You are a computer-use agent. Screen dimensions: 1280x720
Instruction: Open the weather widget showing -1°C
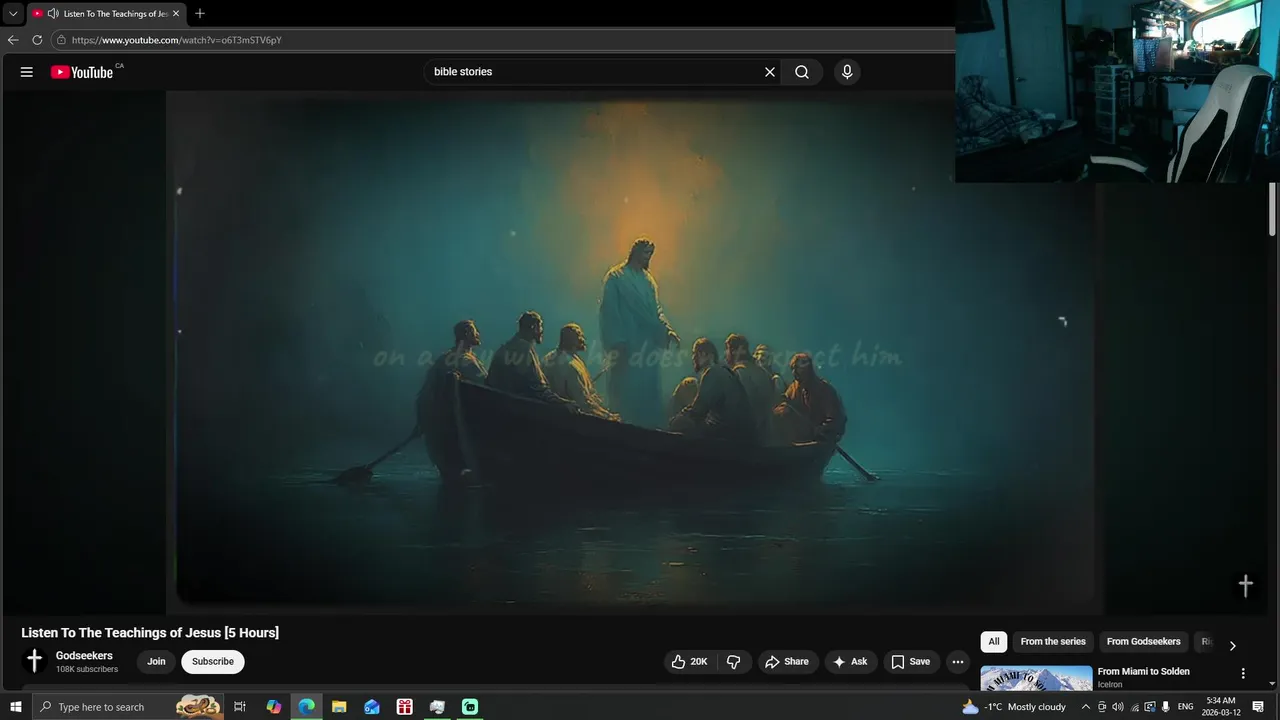tap(1014, 707)
